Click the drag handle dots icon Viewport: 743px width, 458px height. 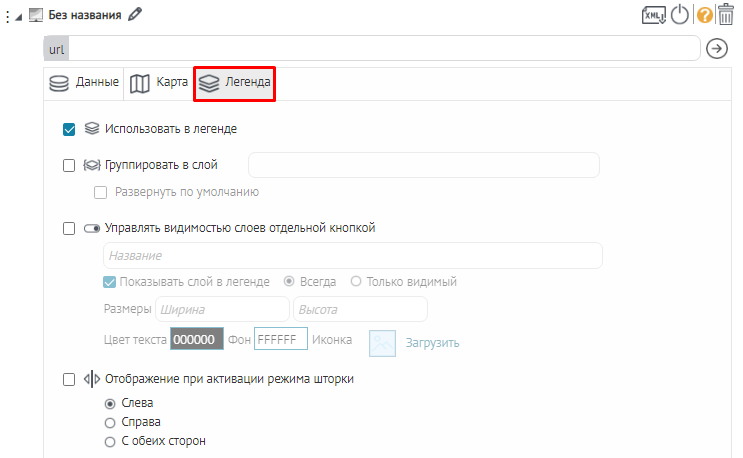click(x=8, y=17)
